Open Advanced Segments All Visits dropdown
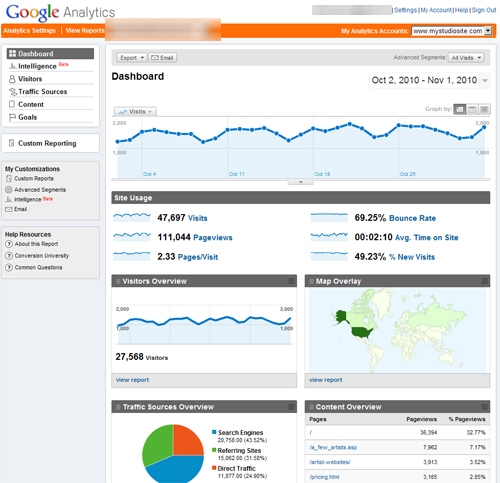 click(x=466, y=58)
